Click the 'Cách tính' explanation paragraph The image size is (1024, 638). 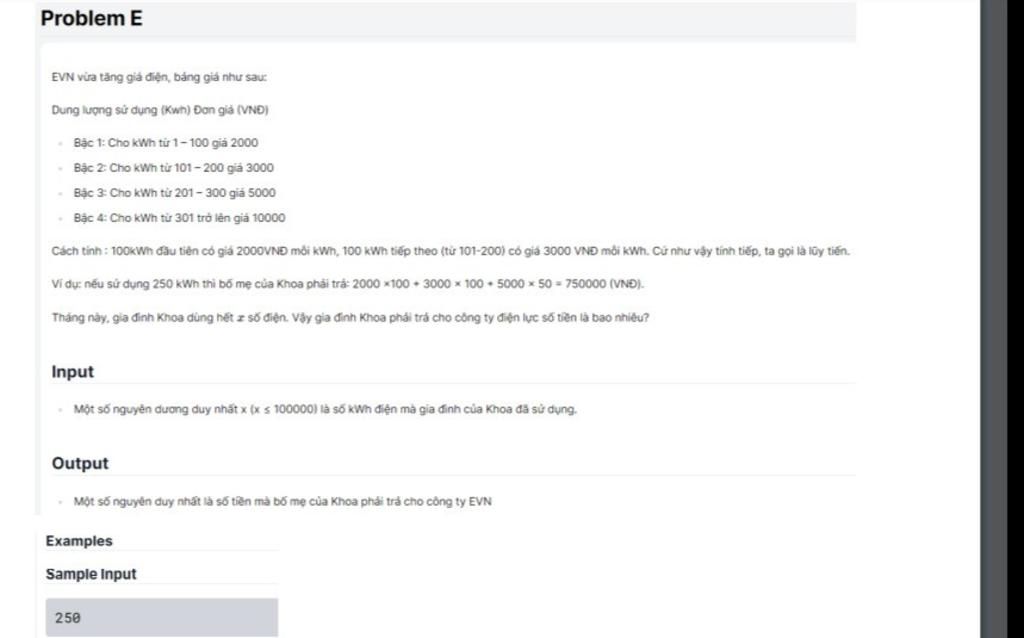[451, 251]
